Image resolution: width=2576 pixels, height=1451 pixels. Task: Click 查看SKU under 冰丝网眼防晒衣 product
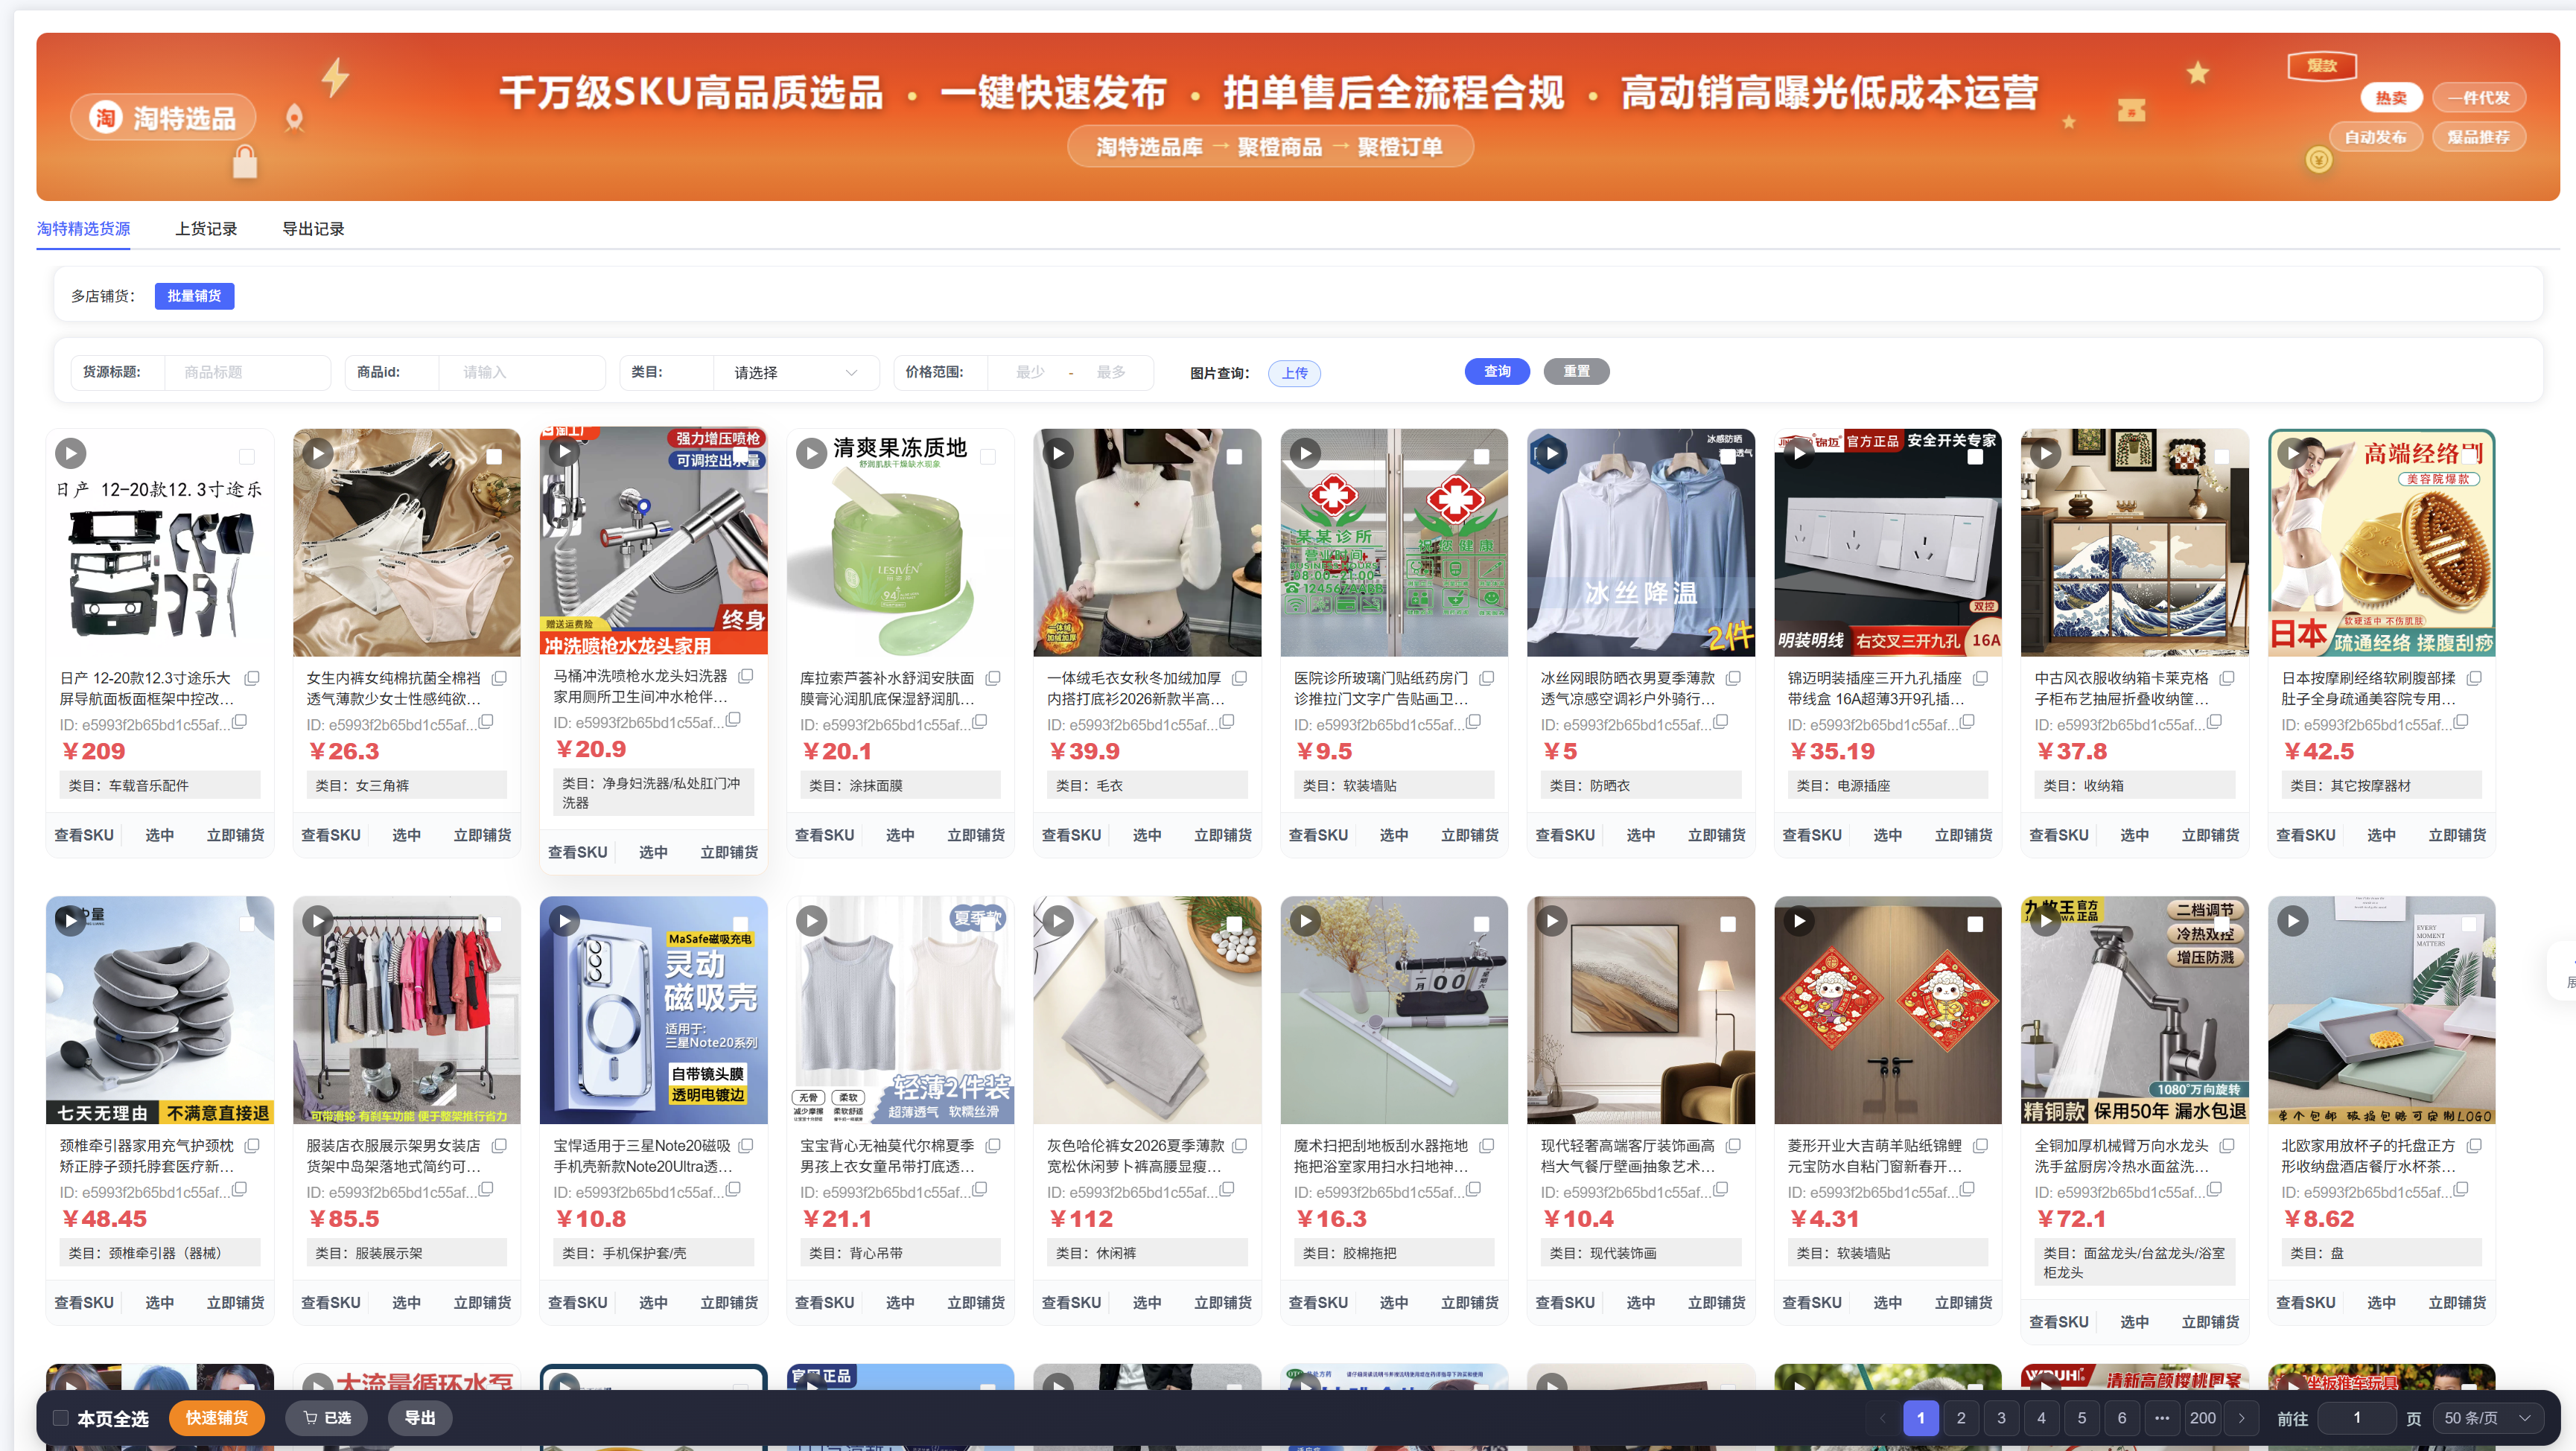click(x=1565, y=835)
